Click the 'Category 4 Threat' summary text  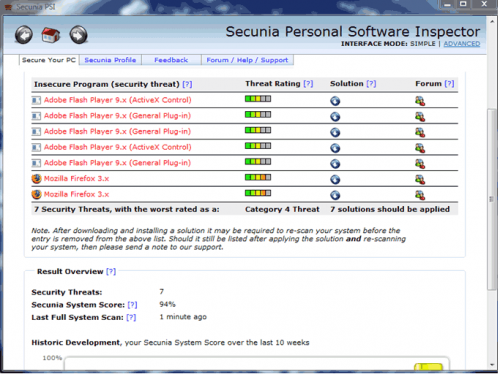pyautogui.click(x=282, y=209)
